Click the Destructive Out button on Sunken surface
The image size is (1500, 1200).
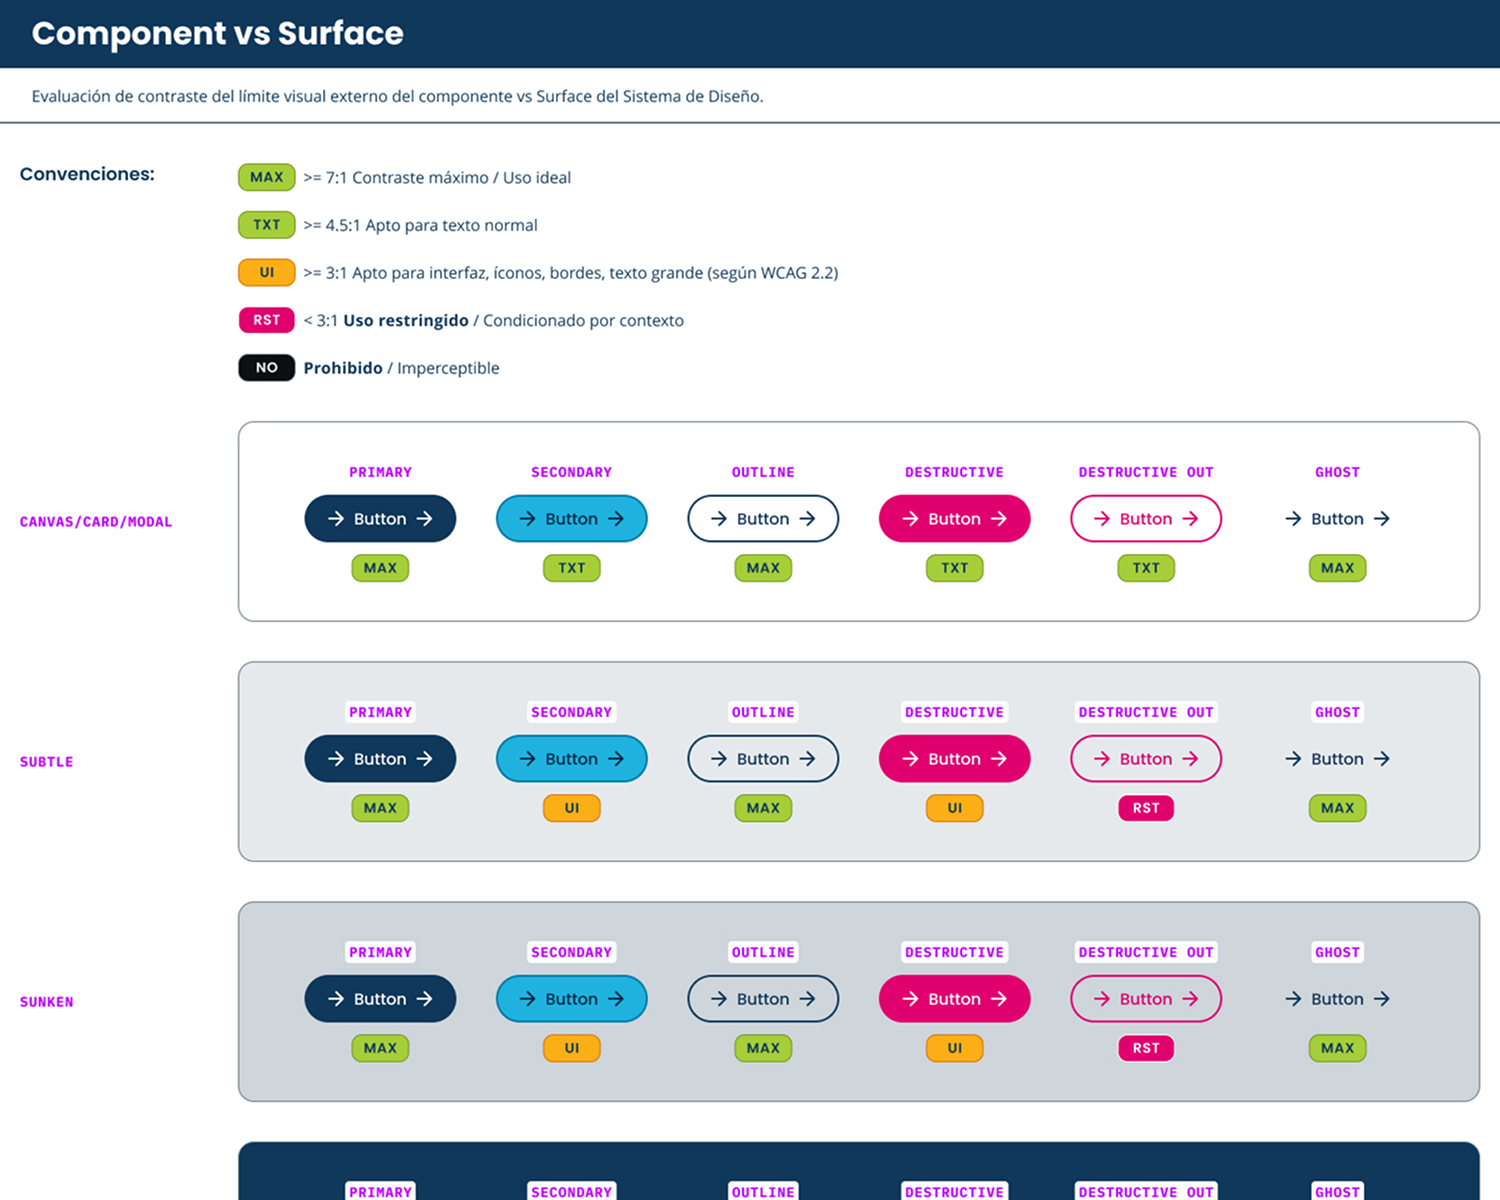point(1146,999)
